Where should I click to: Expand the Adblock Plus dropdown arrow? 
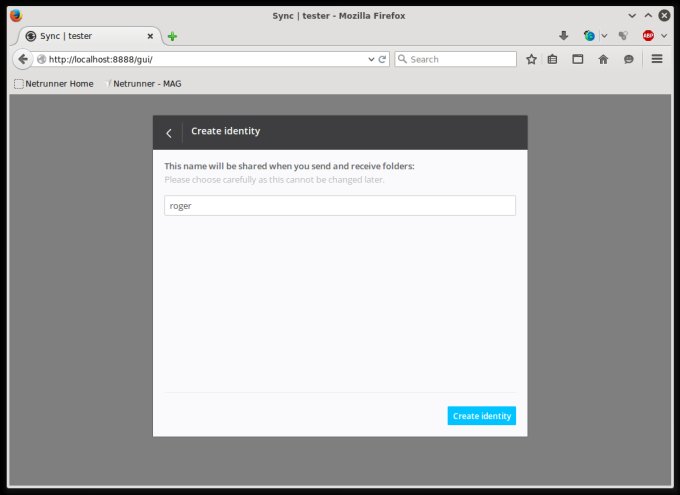pos(664,36)
